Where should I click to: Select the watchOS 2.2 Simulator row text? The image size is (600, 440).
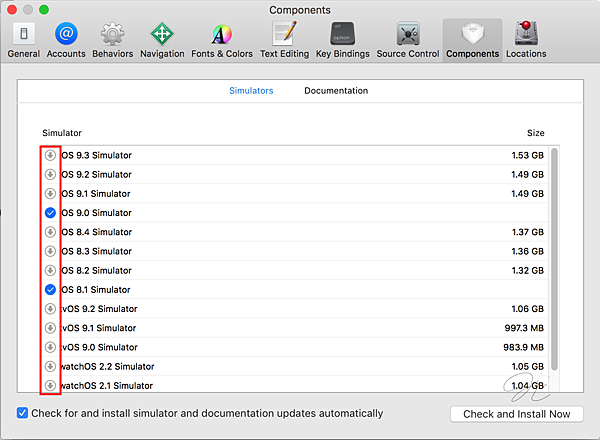(x=108, y=366)
